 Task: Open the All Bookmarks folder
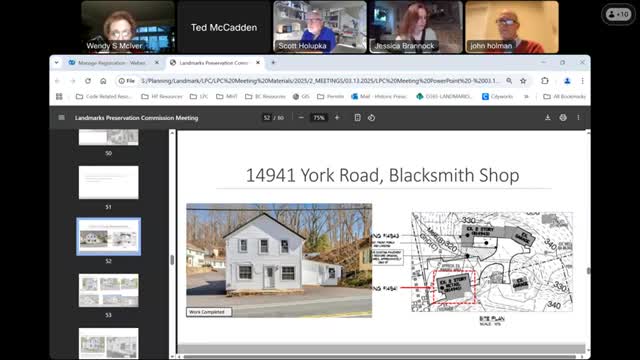point(564,96)
